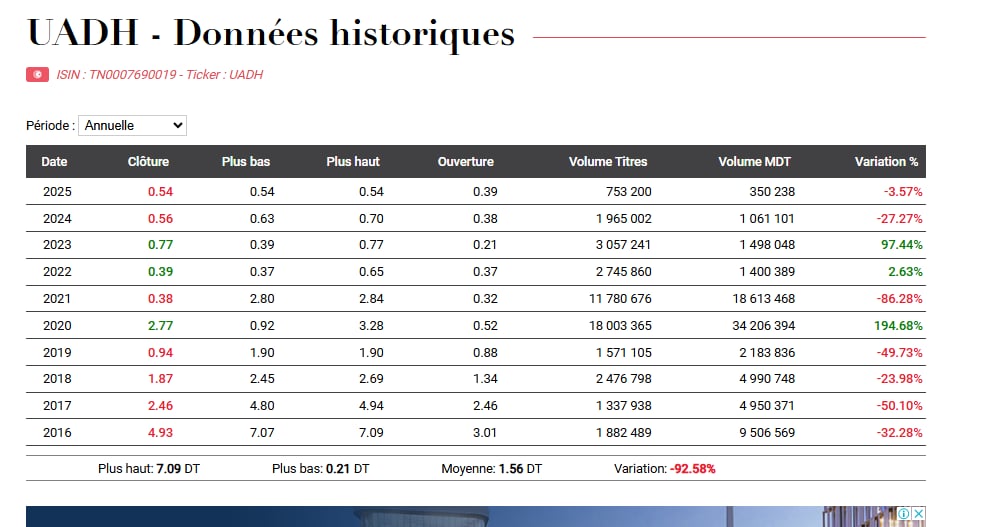Click the summary Moyenne: 1.56 DT
Viewport: 990px width, 527px height.
pos(492,469)
